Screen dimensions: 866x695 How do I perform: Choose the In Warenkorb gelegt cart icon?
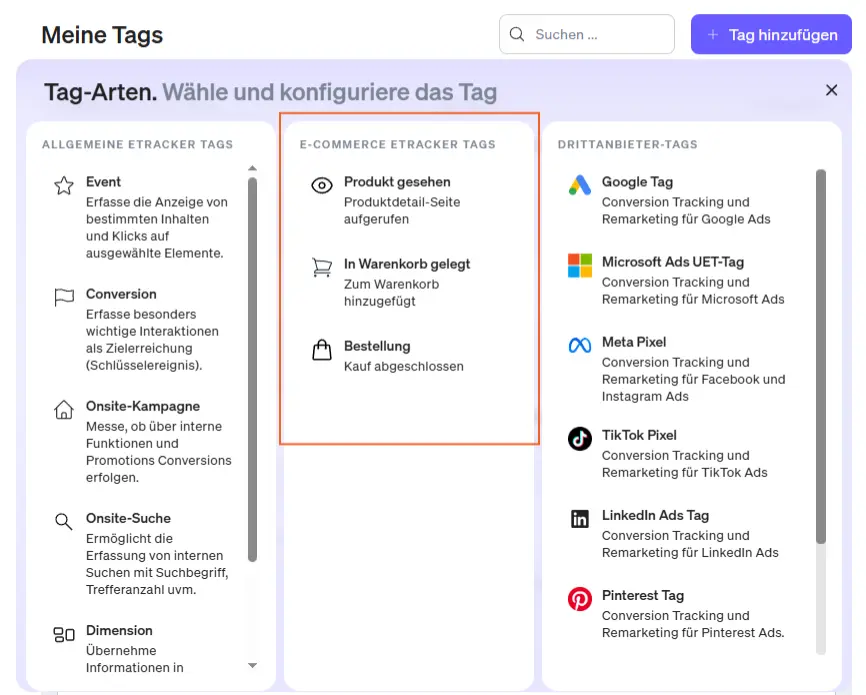pyautogui.click(x=321, y=267)
